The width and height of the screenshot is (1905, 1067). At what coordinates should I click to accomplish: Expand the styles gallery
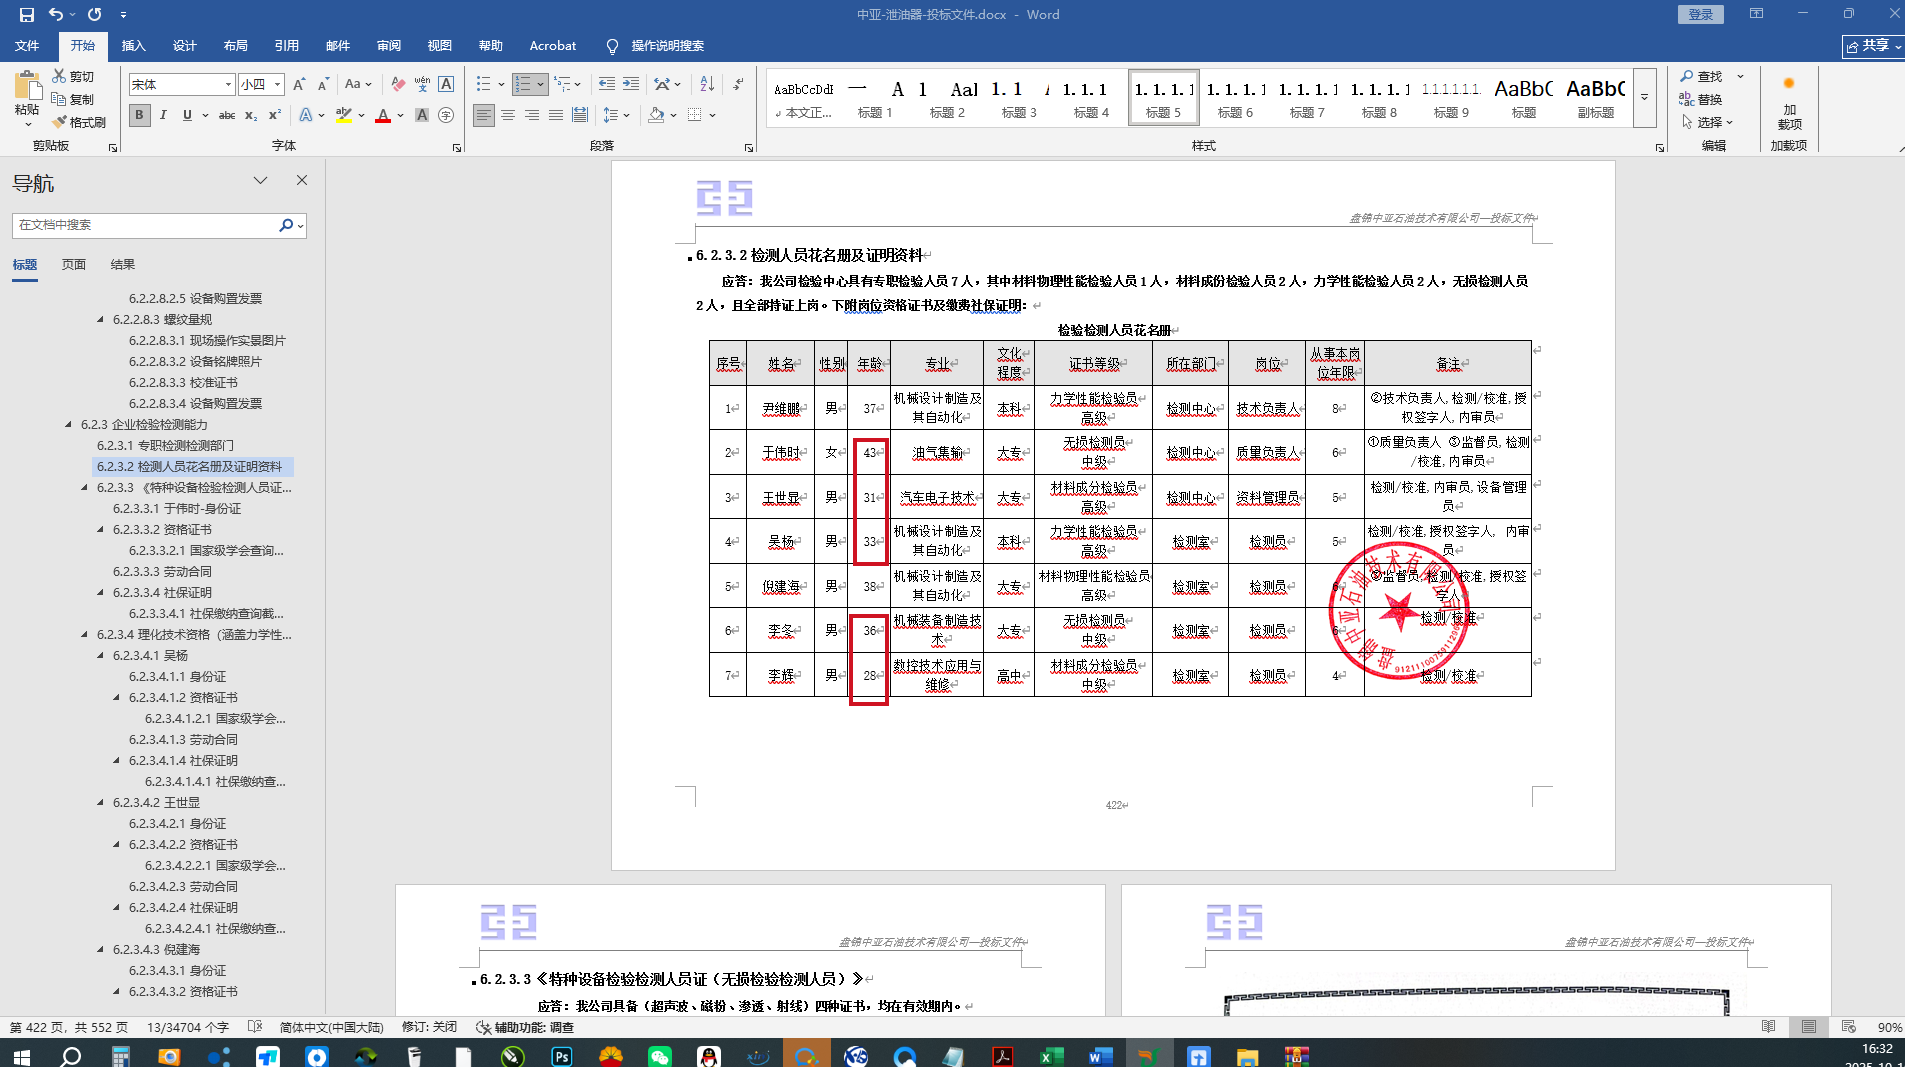pyautogui.click(x=1644, y=98)
